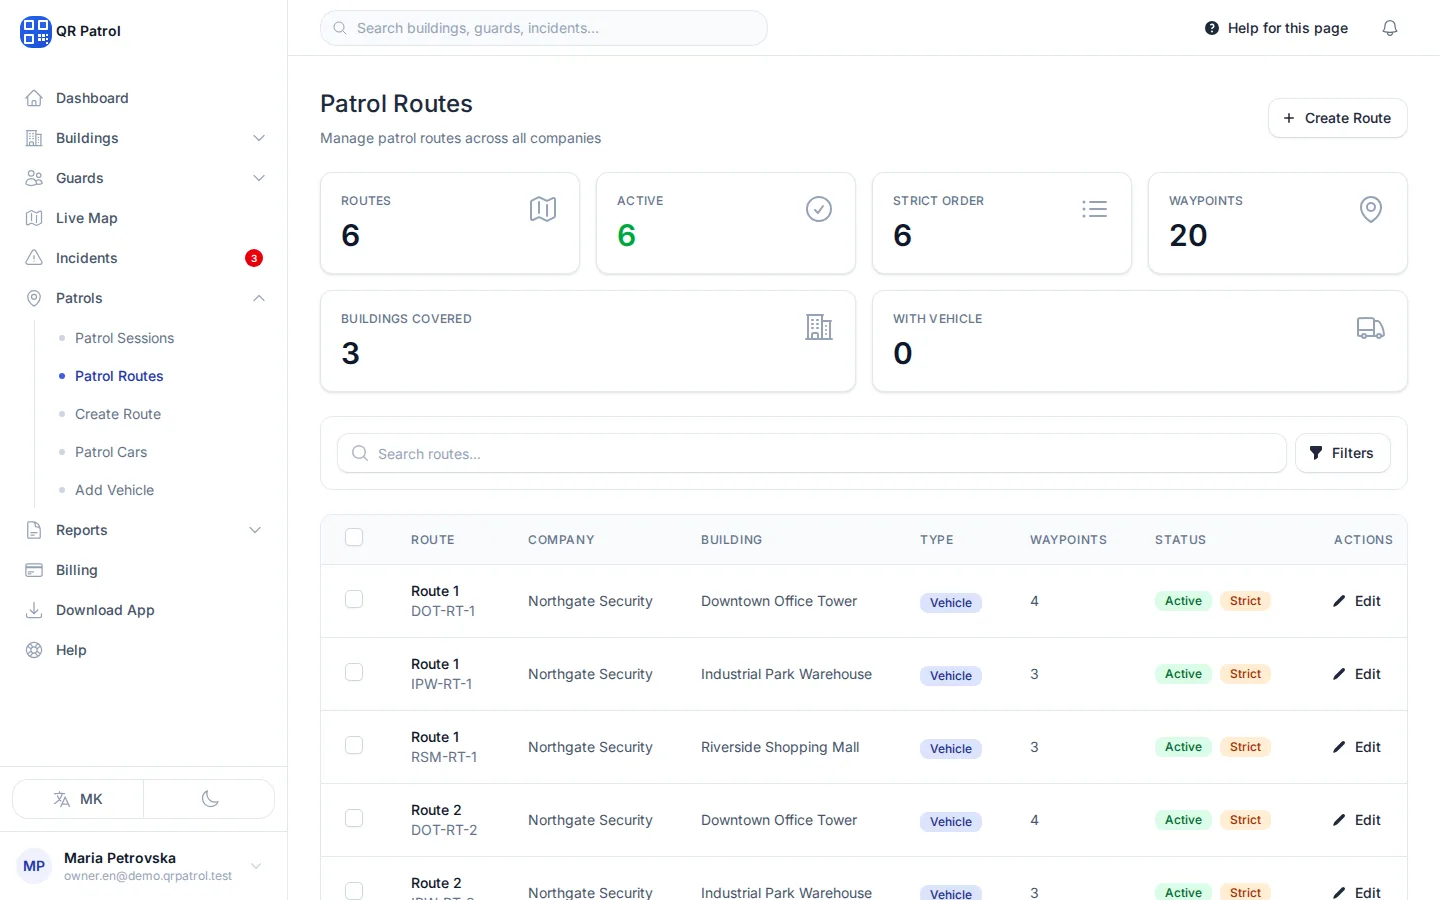Image resolution: width=1440 pixels, height=900 pixels.
Task: Click the Incidents warning icon
Action: 34,258
